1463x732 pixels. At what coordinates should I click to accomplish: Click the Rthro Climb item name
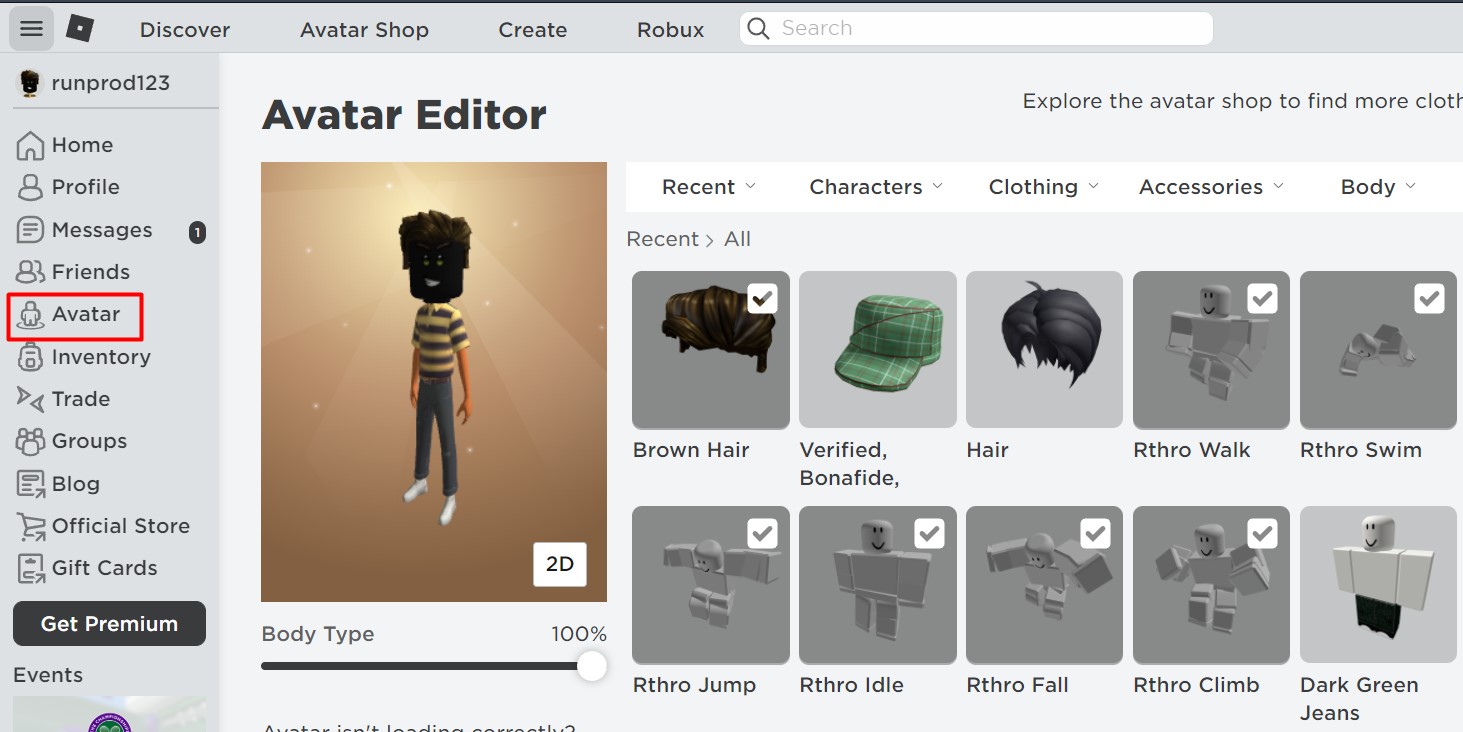tap(1196, 685)
